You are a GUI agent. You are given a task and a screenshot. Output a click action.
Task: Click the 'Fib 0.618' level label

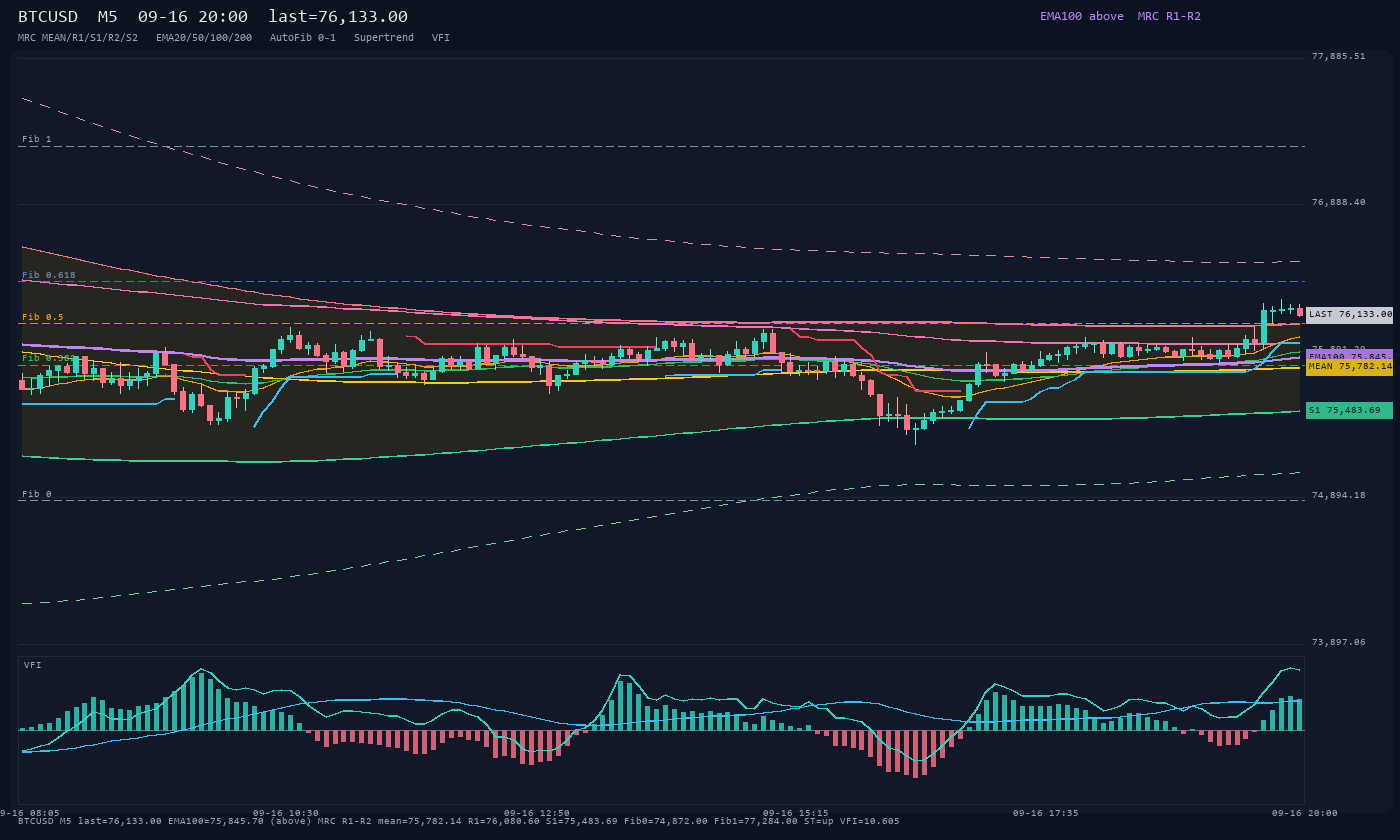pos(49,275)
